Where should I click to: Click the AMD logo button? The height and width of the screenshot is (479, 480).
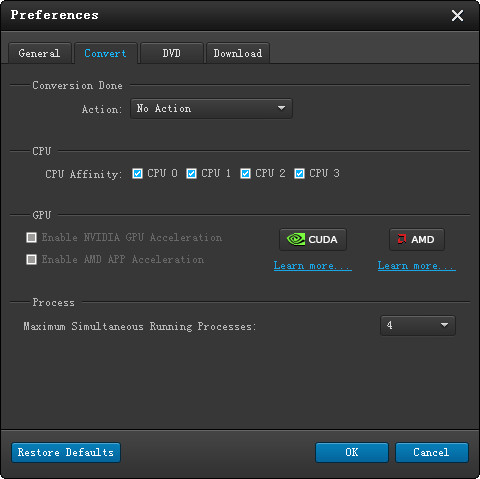click(417, 239)
